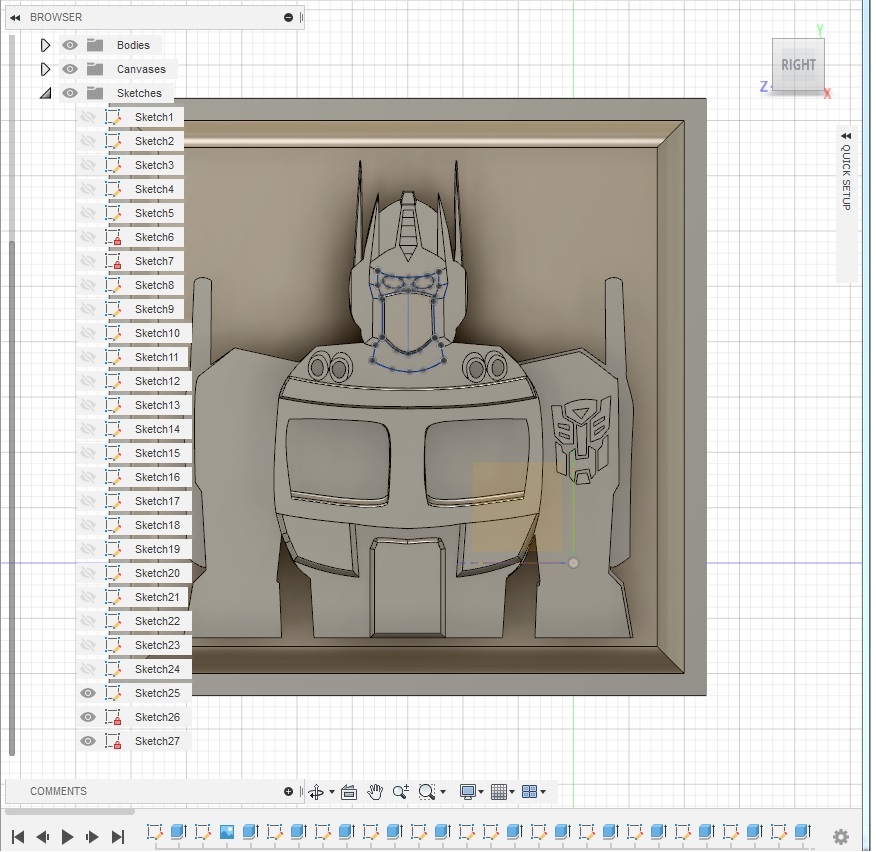Click the Canvases folder icon
Screen dimensions: 876x852
[95, 69]
